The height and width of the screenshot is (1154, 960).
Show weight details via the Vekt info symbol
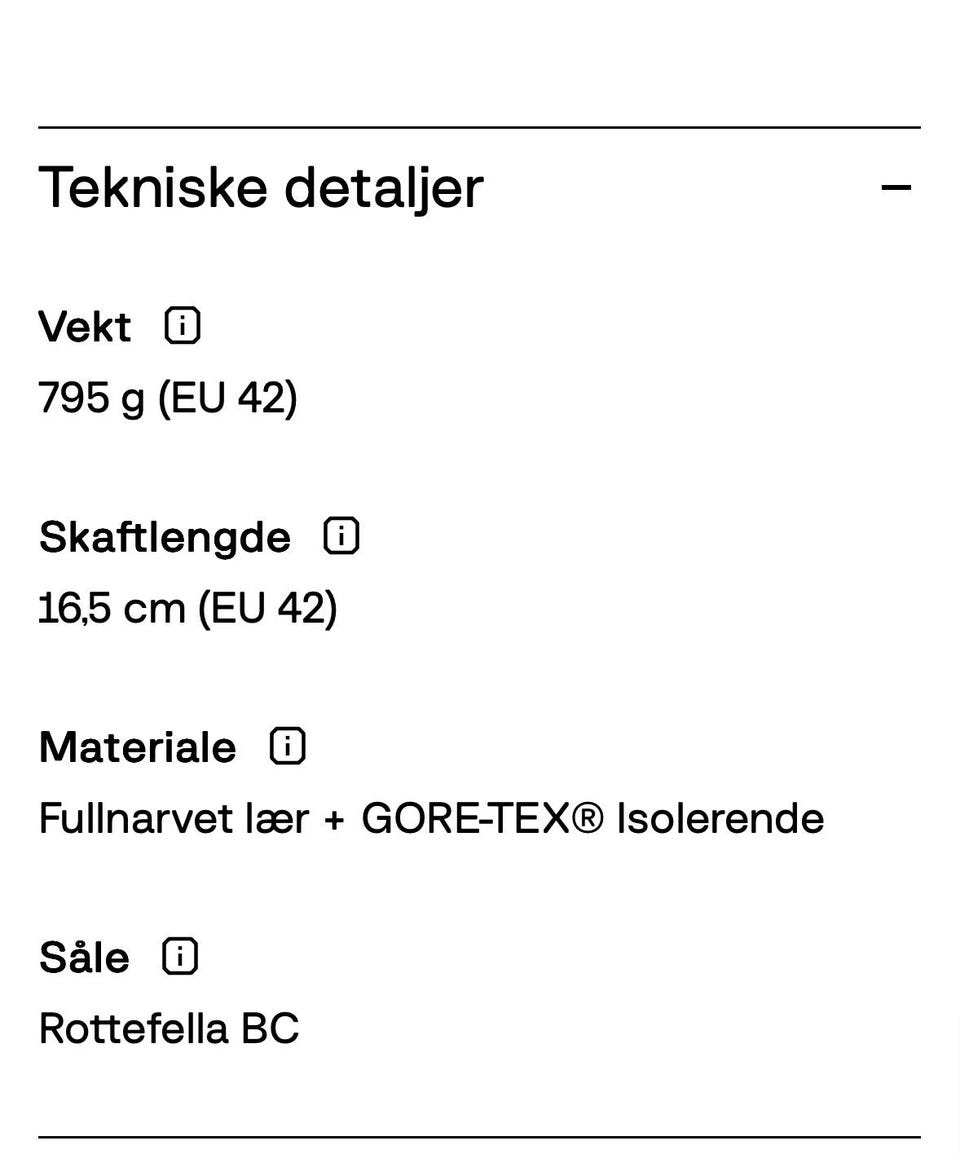(x=182, y=324)
